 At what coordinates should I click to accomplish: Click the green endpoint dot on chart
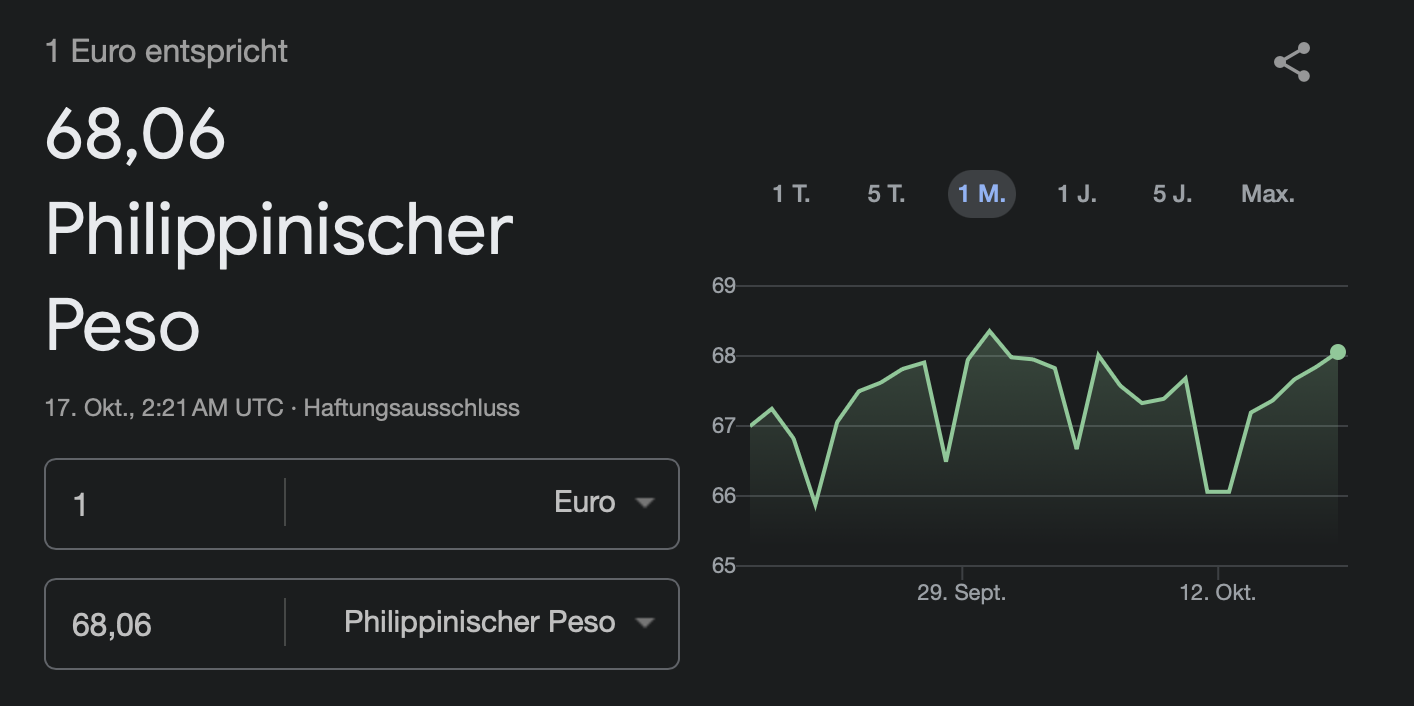click(x=1338, y=352)
